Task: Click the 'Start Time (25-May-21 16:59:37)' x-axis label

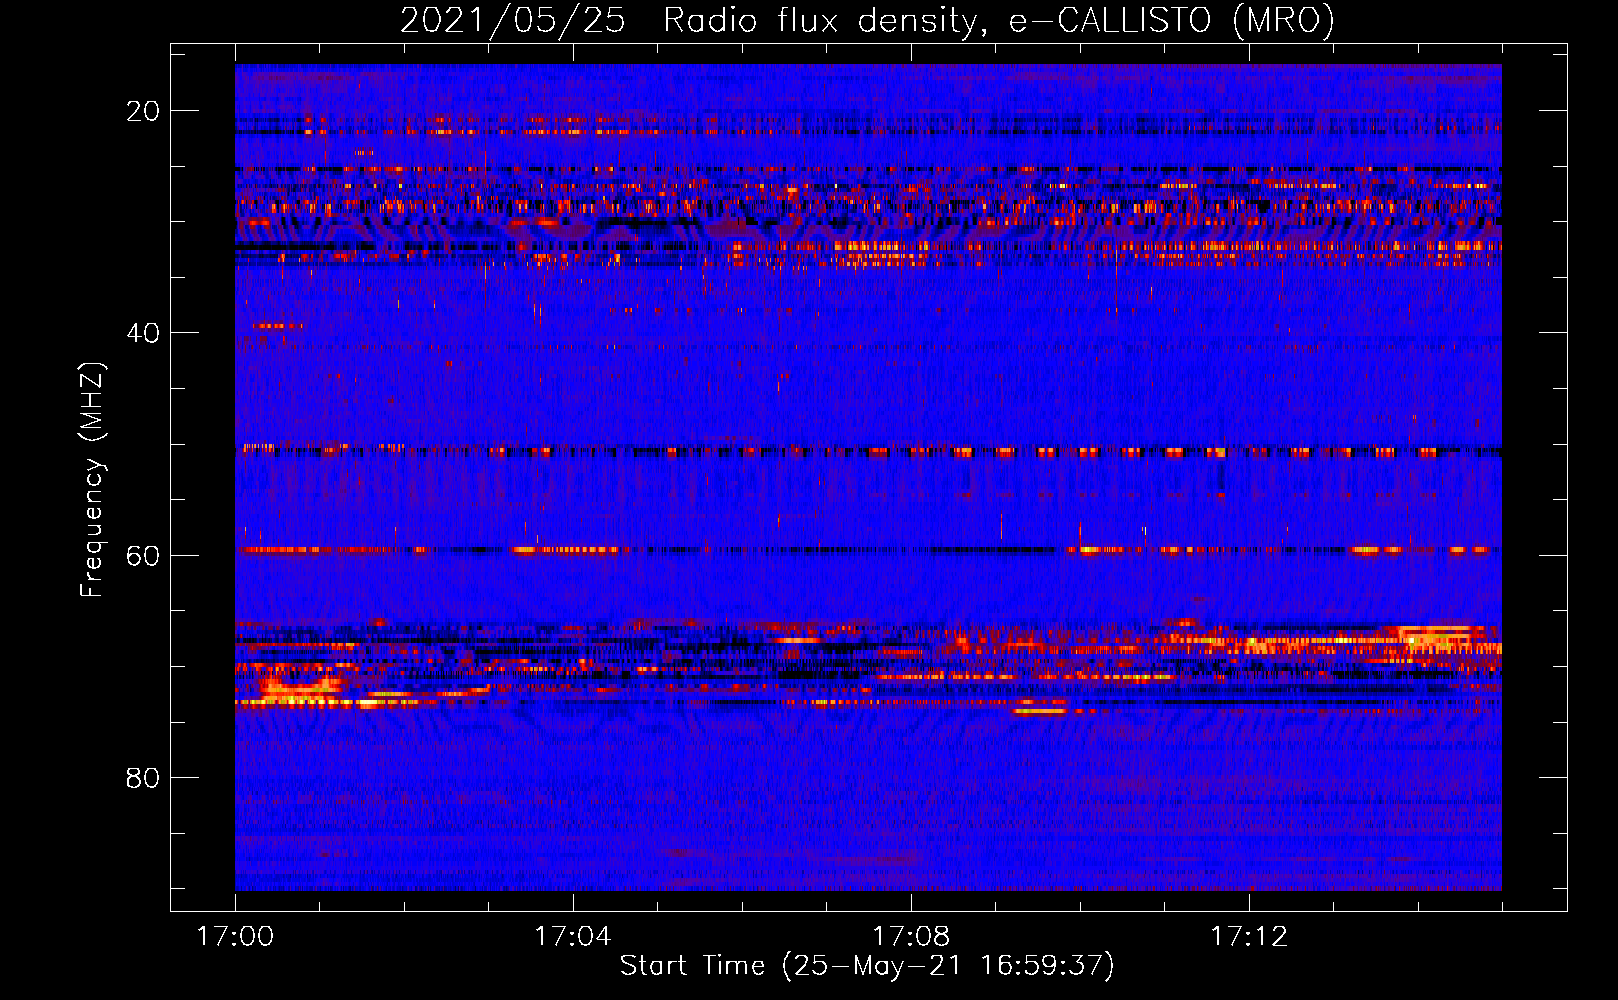Action: click(x=867, y=967)
